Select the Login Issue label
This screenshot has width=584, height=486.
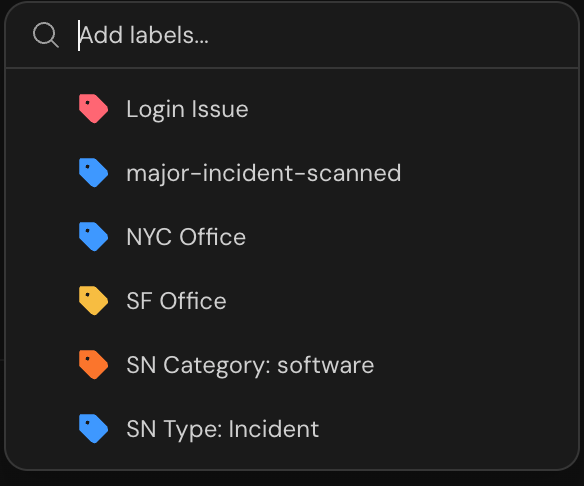(x=292, y=109)
